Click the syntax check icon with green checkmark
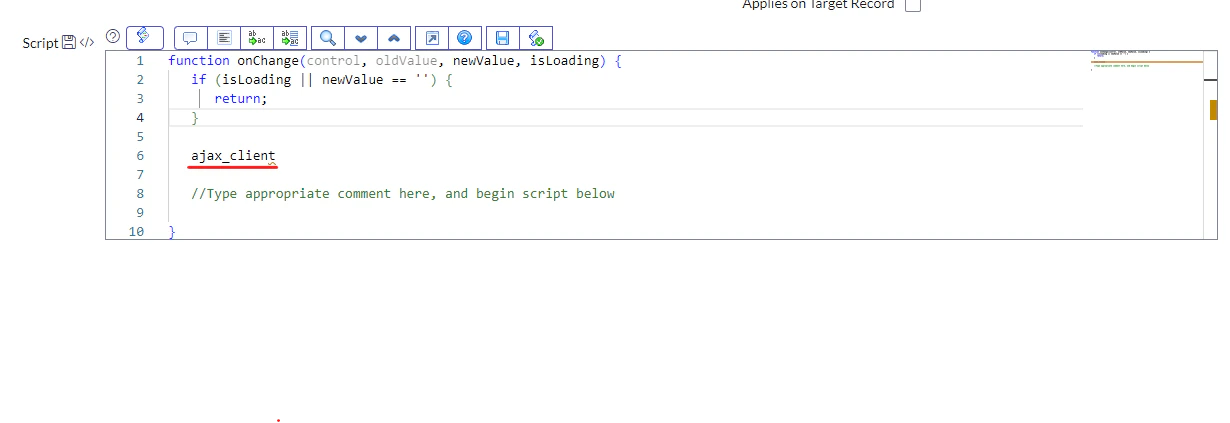The image size is (1230, 423). coord(535,38)
